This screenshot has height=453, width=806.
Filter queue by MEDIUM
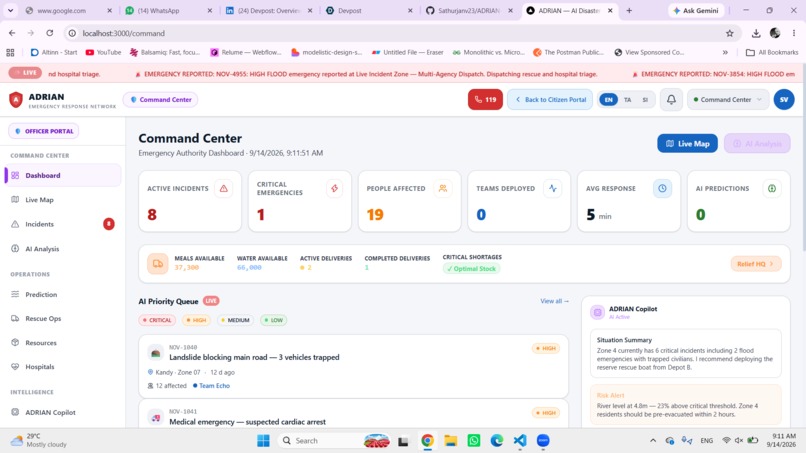(235, 320)
